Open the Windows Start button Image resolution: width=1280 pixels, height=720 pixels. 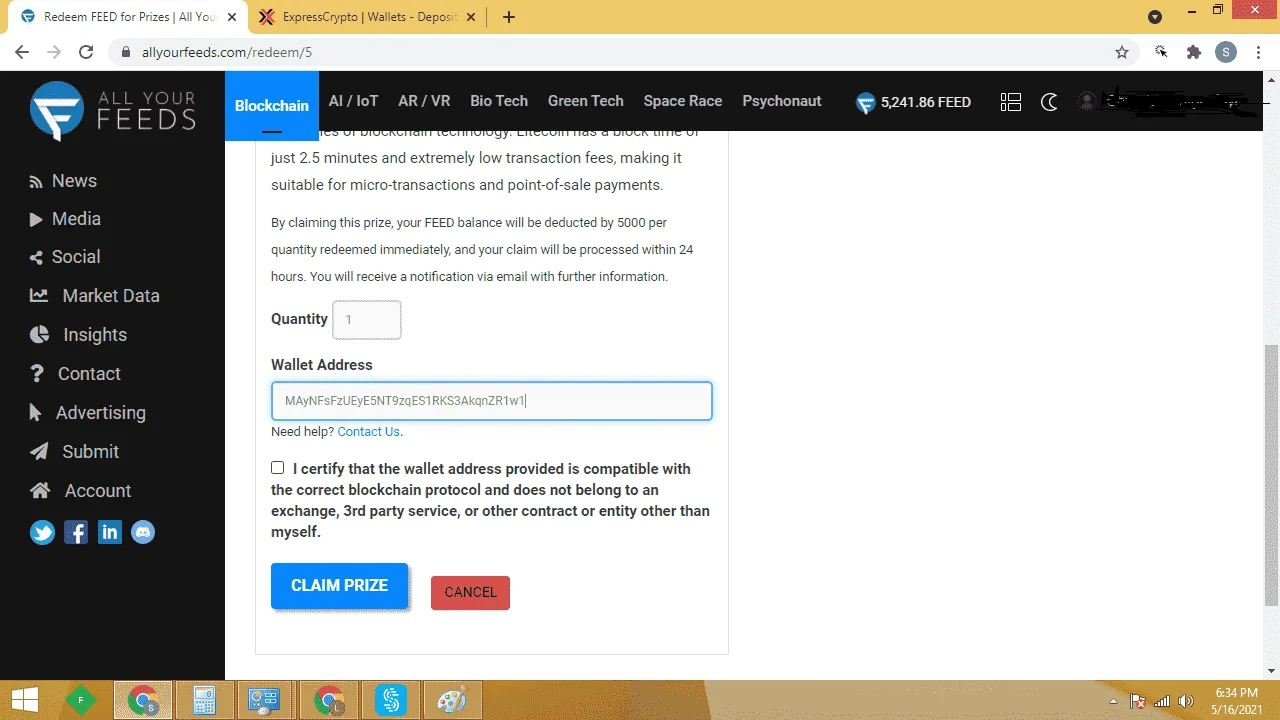coord(25,700)
